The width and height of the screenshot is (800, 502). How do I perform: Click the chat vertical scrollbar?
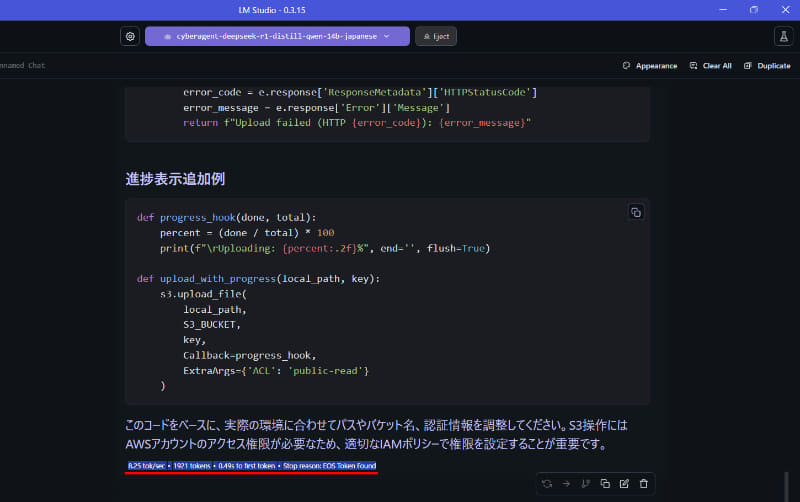(786, 486)
